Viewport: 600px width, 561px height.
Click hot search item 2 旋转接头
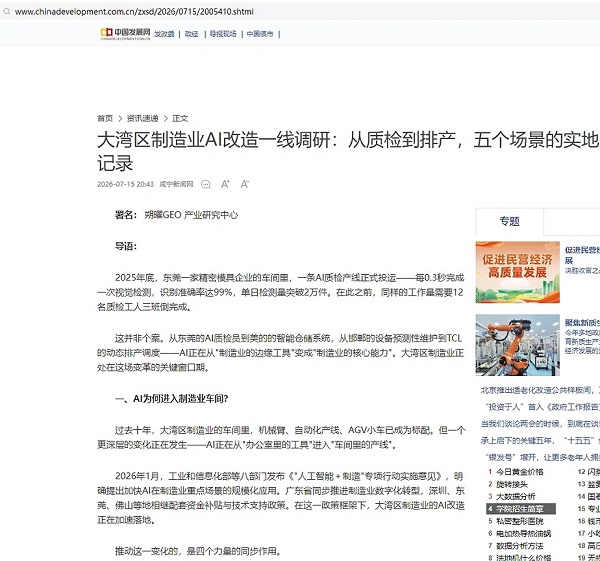click(512, 484)
